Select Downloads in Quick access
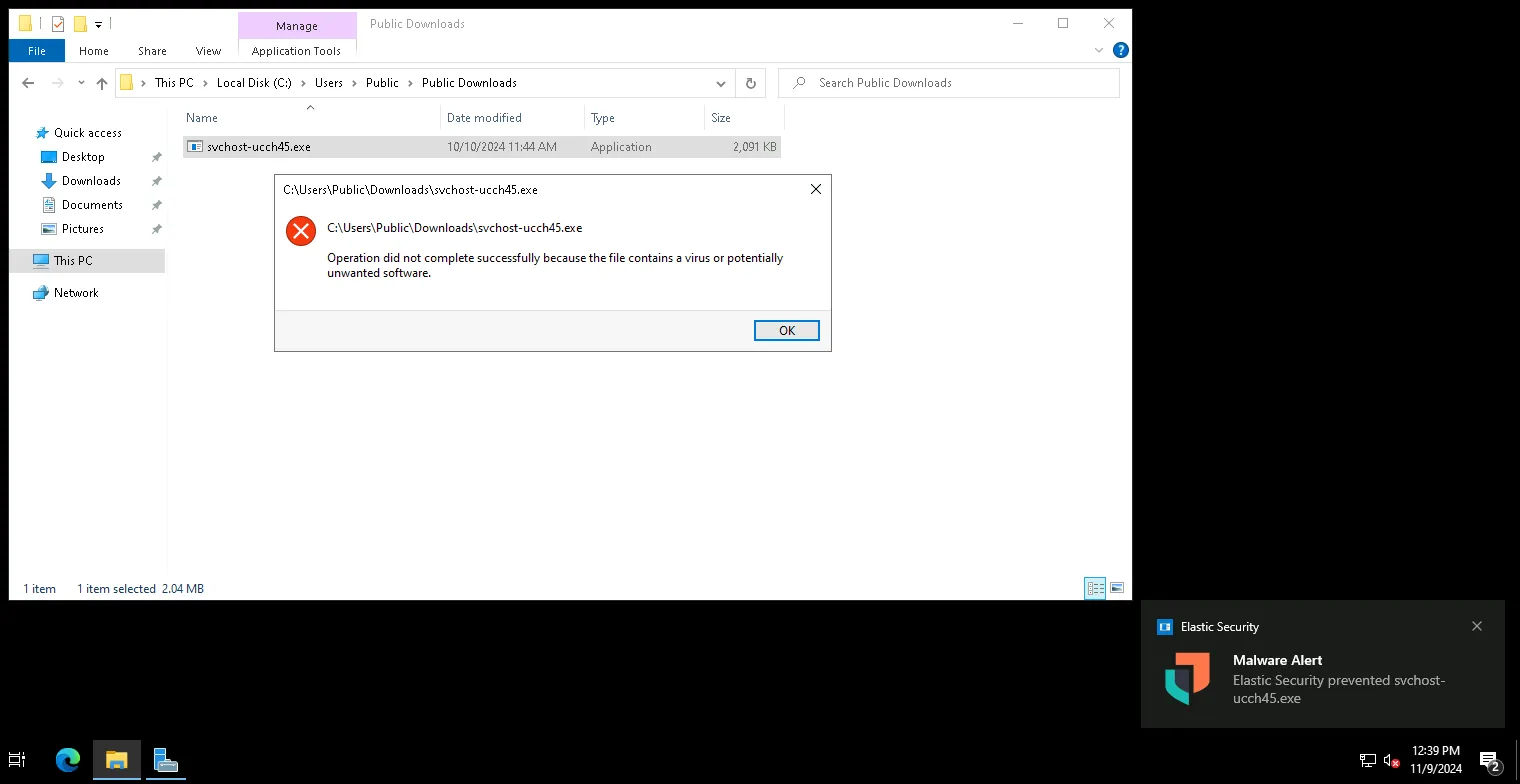This screenshot has width=1520, height=784. click(x=91, y=181)
